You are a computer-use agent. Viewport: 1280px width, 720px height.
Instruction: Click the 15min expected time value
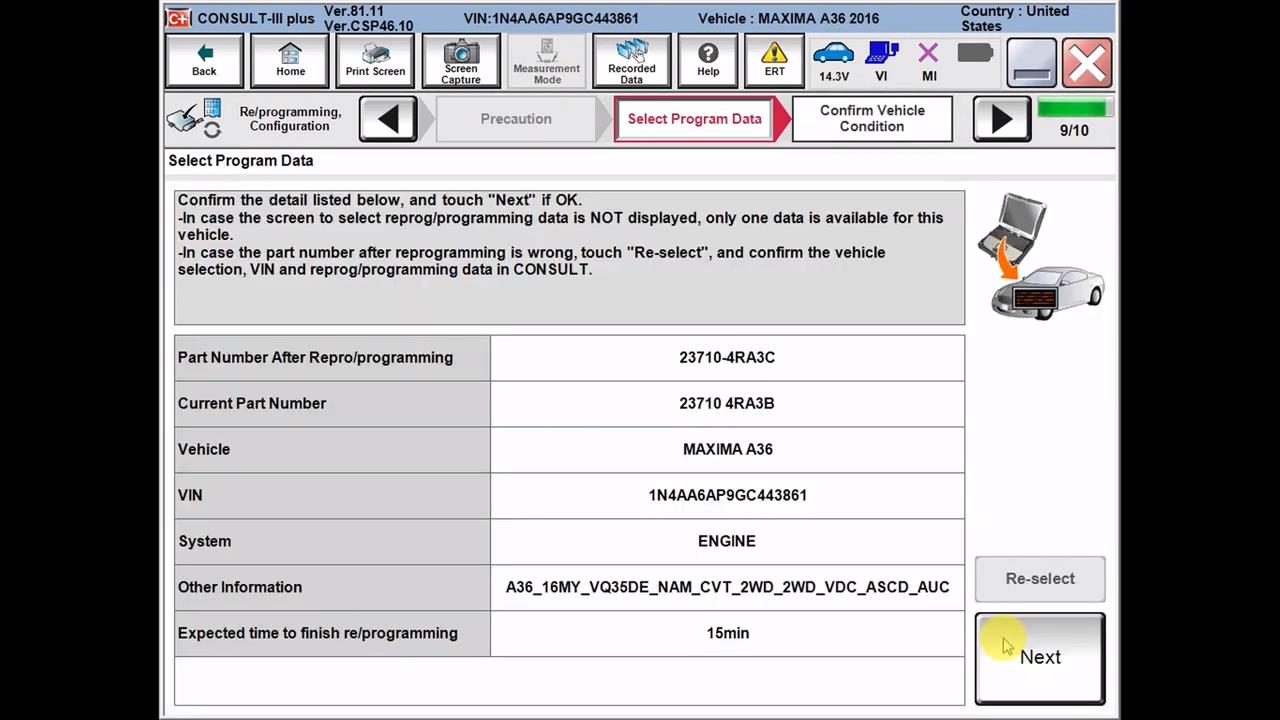(x=727, y=633)
